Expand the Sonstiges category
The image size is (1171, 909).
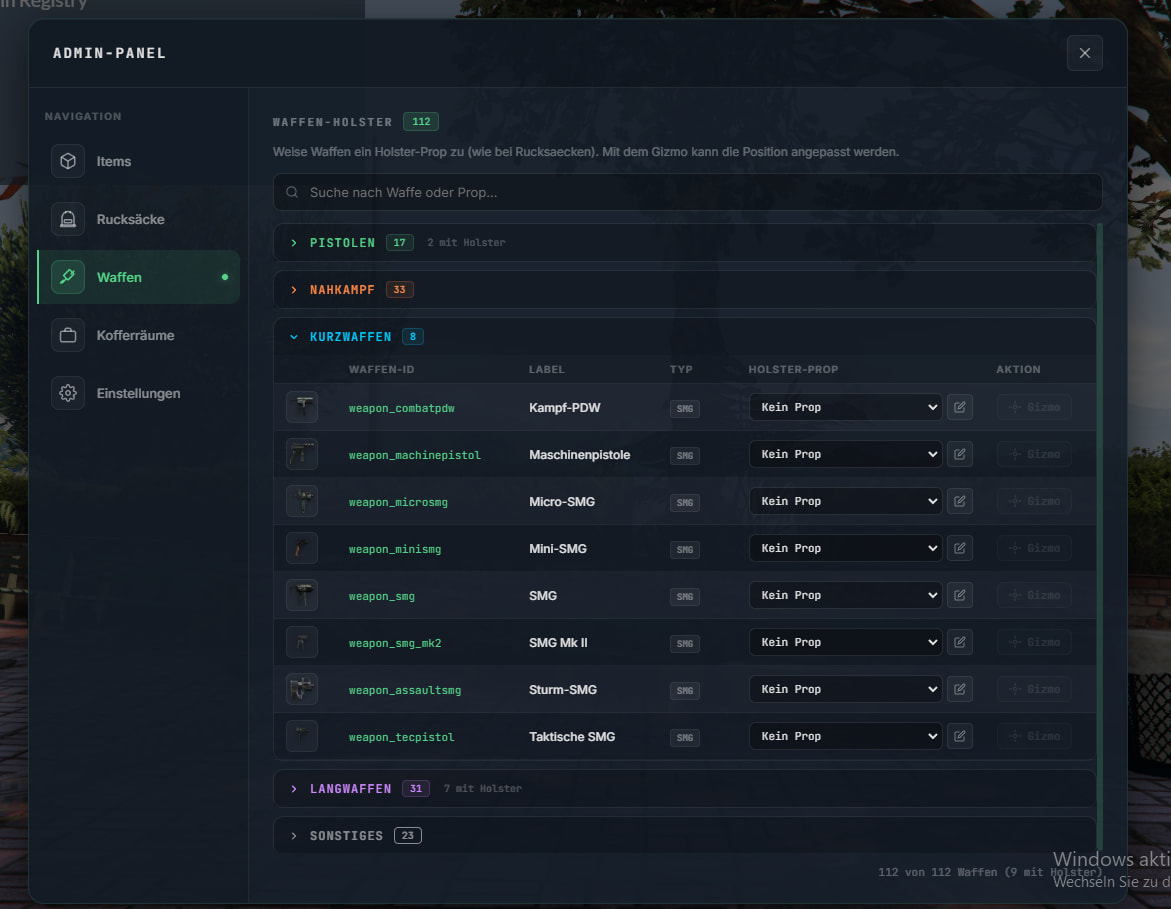684,836
